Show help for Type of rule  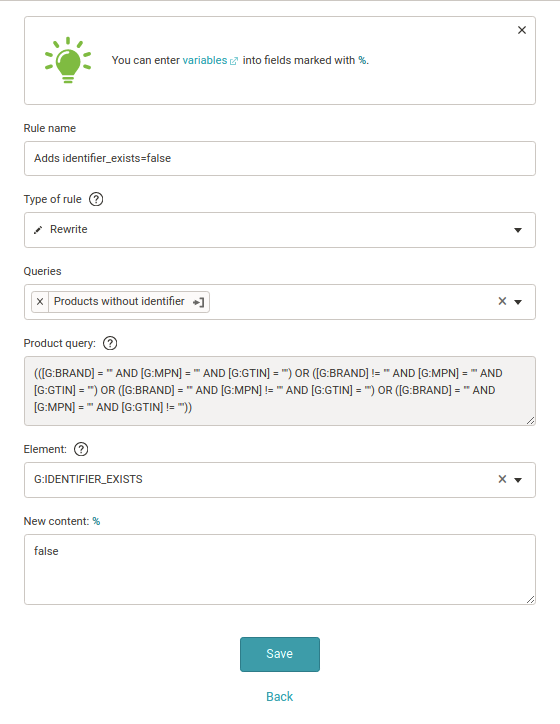coord(96,199)
